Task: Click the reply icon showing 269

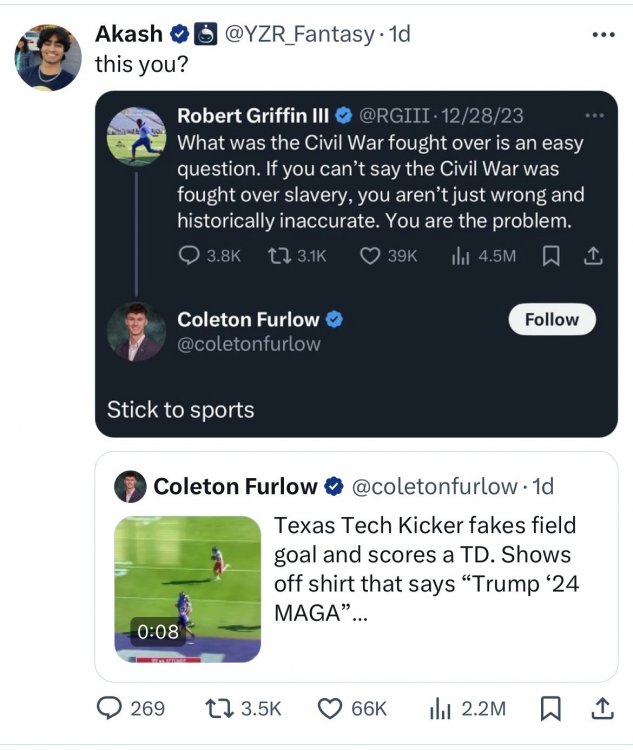Action: pos(109,708)
